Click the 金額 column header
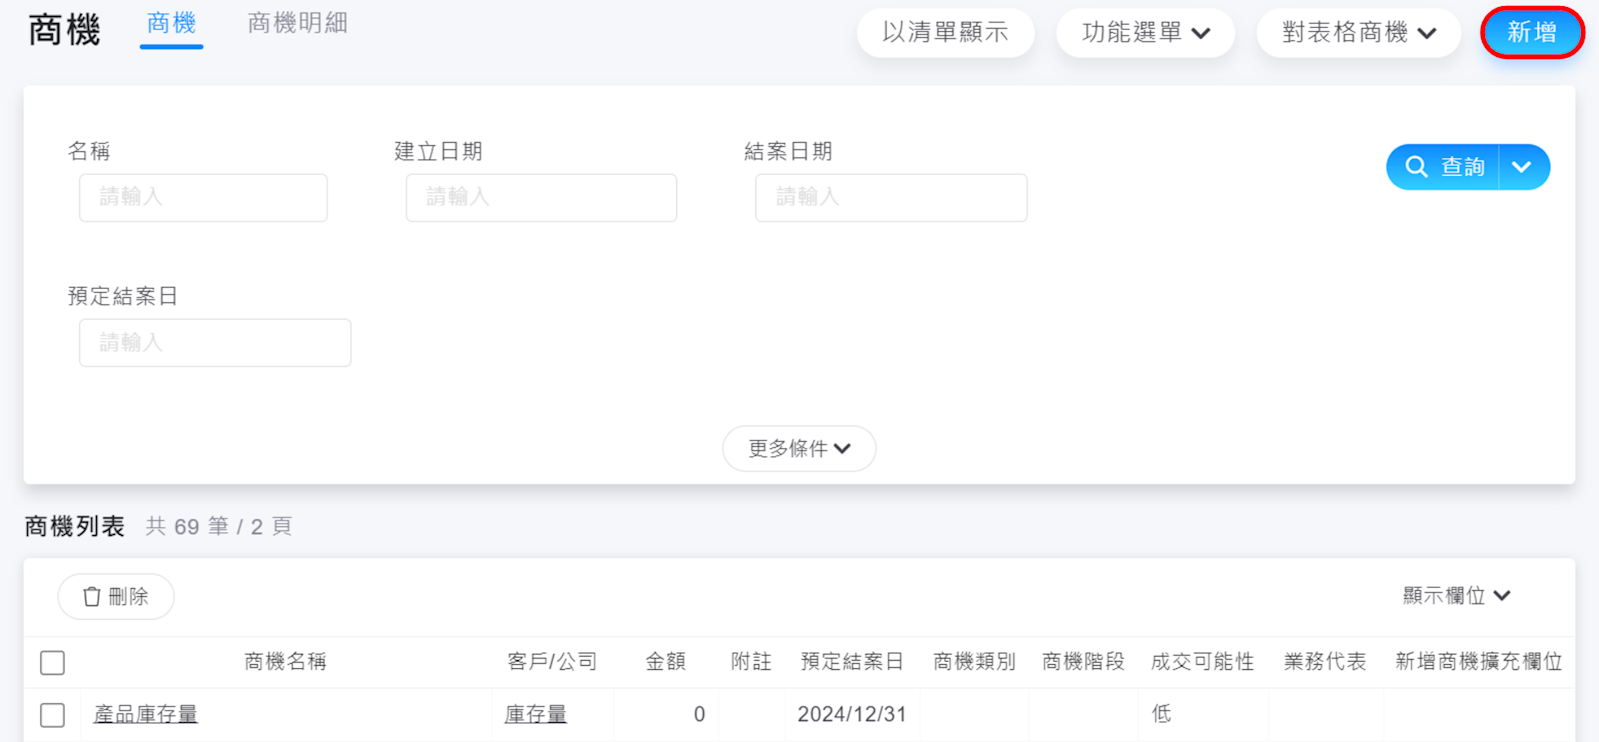This screenshot has height=742, width=1599. [x=665, y=662]
